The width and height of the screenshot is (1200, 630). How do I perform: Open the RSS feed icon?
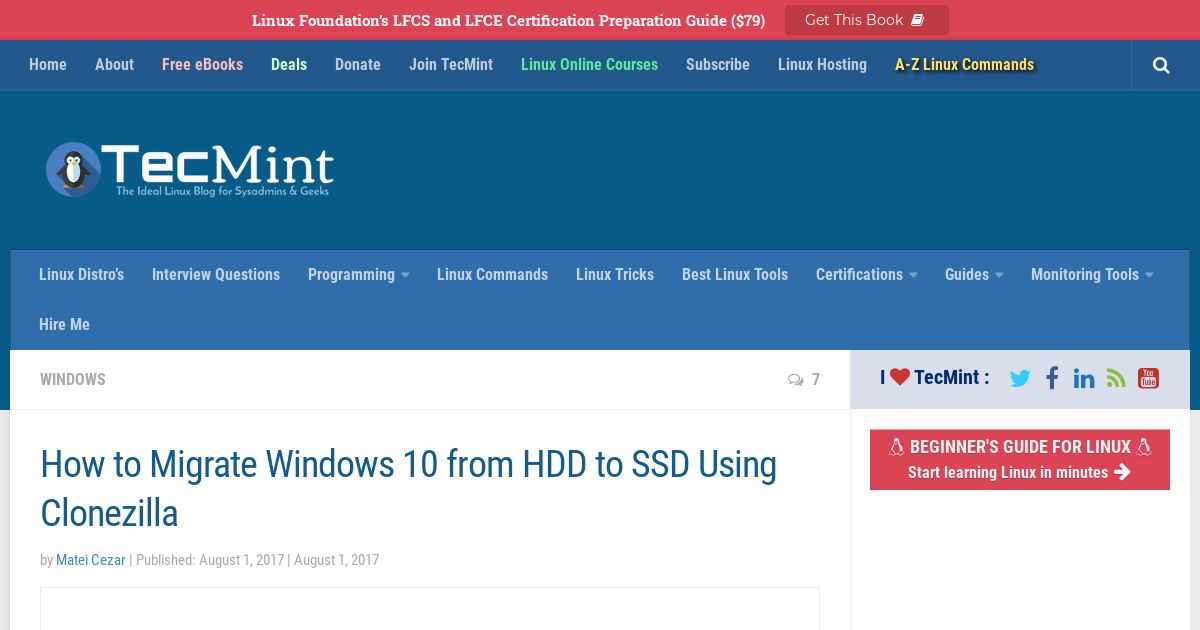click(1116, 378)
